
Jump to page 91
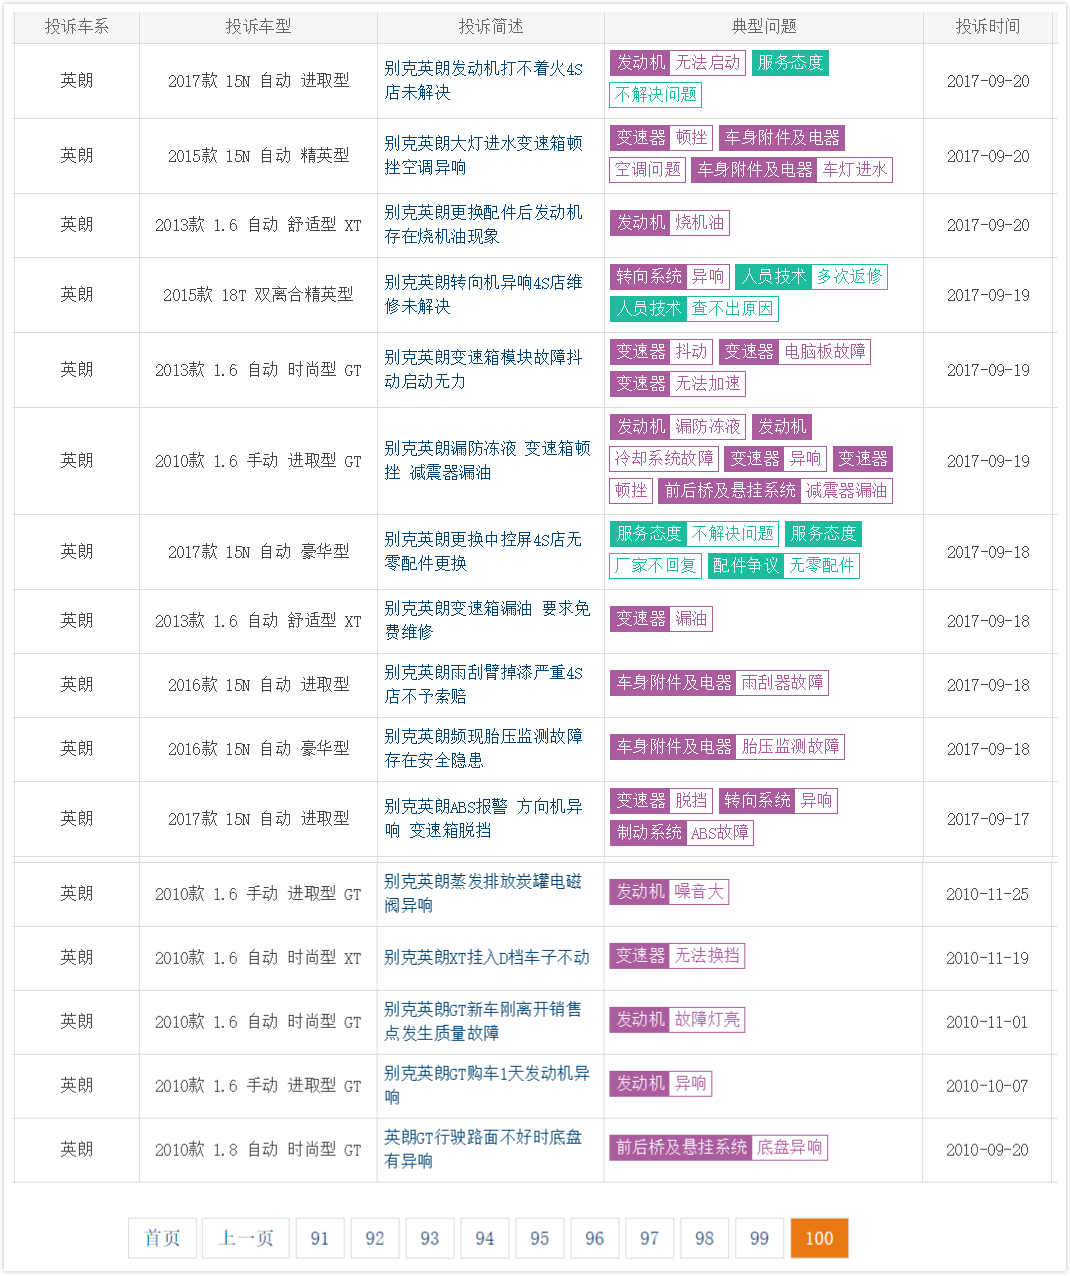tap(320, 1238)
